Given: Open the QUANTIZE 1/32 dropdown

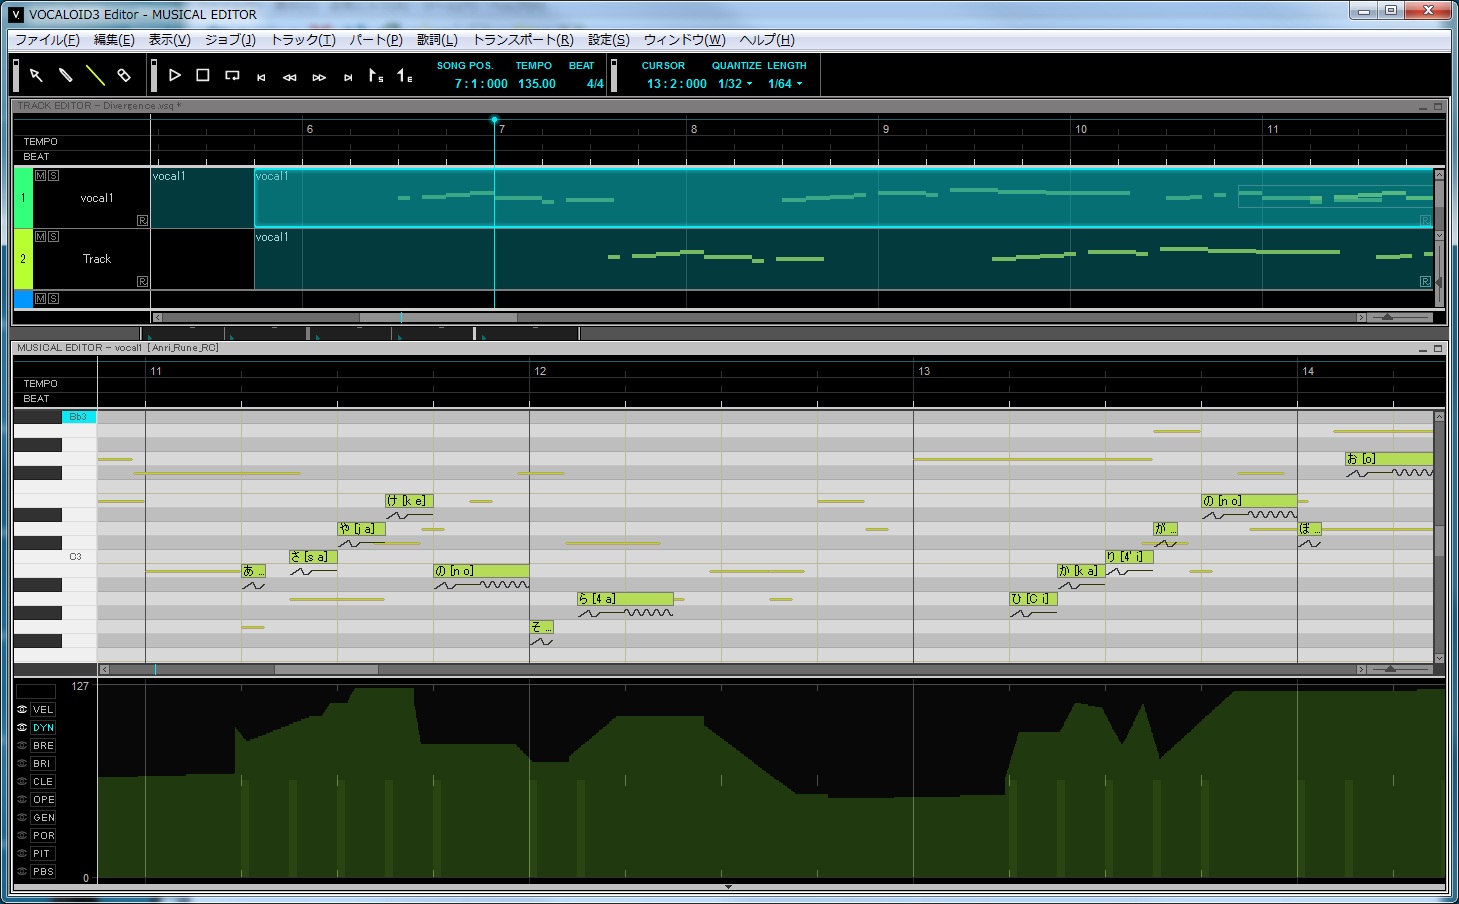Looking at the screenshot, I should tap(735, 84).
